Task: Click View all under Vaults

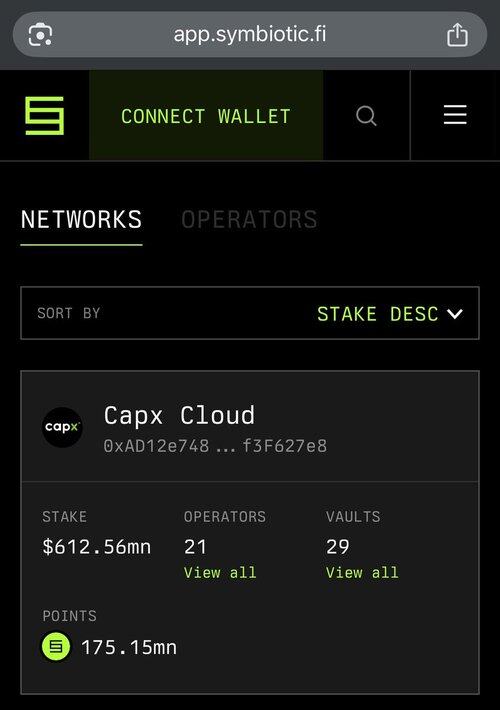Action: (362, 572)
